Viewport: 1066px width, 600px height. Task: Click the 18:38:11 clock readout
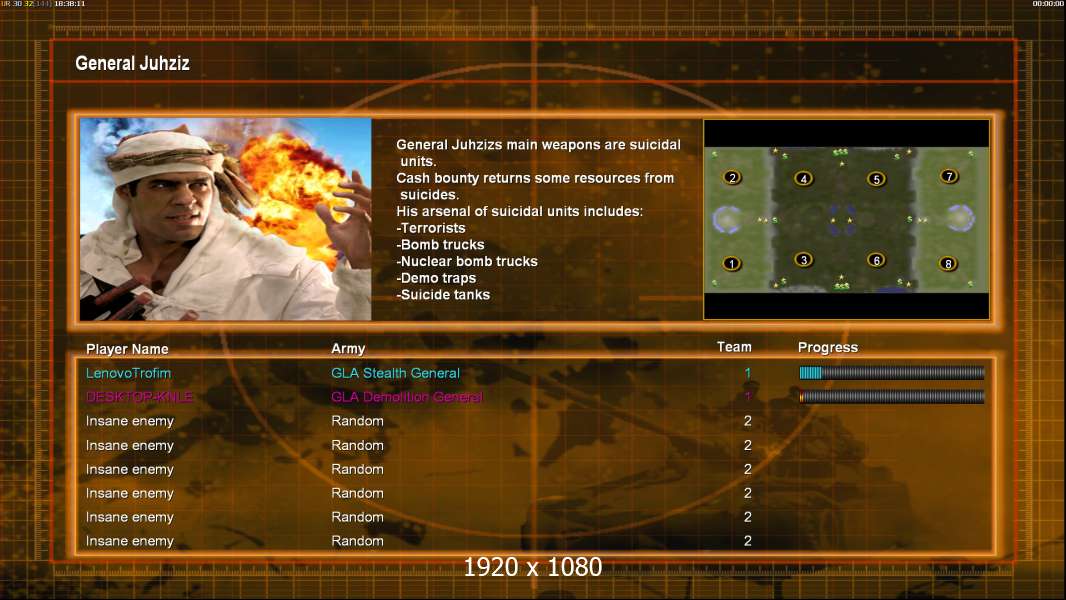click(70, 4)
